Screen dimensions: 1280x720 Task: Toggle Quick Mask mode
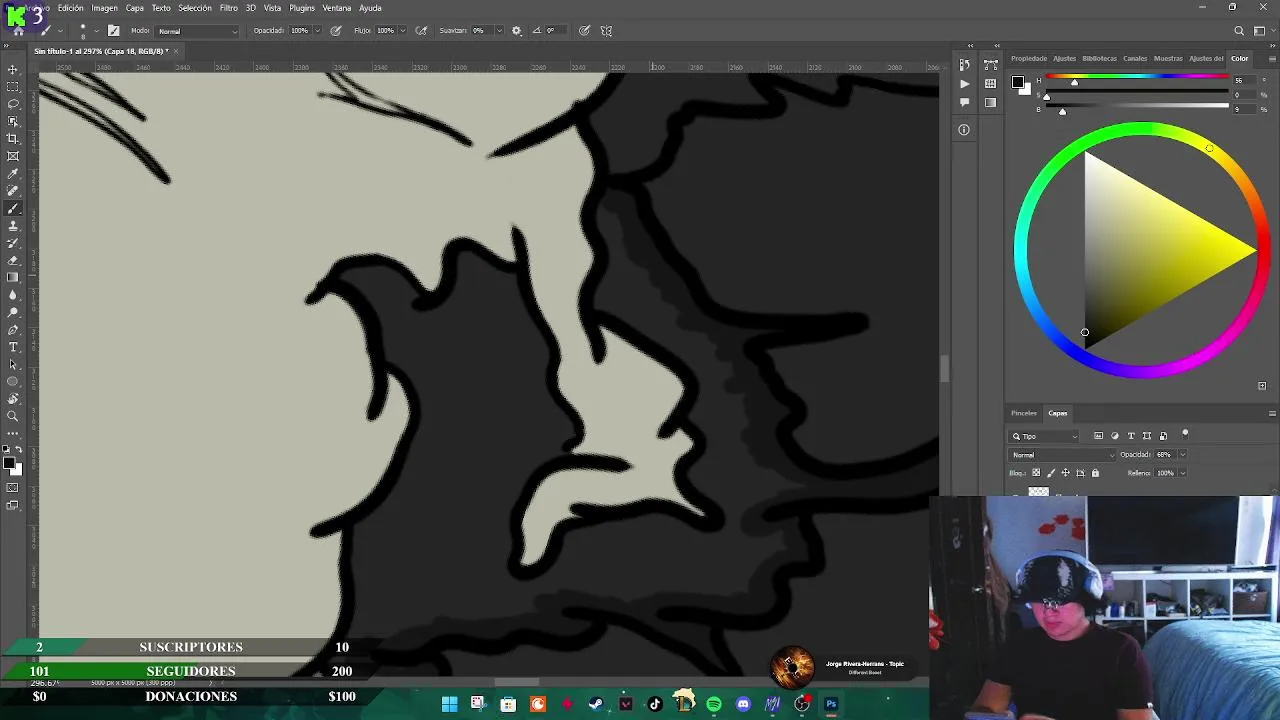pos(13,488)
